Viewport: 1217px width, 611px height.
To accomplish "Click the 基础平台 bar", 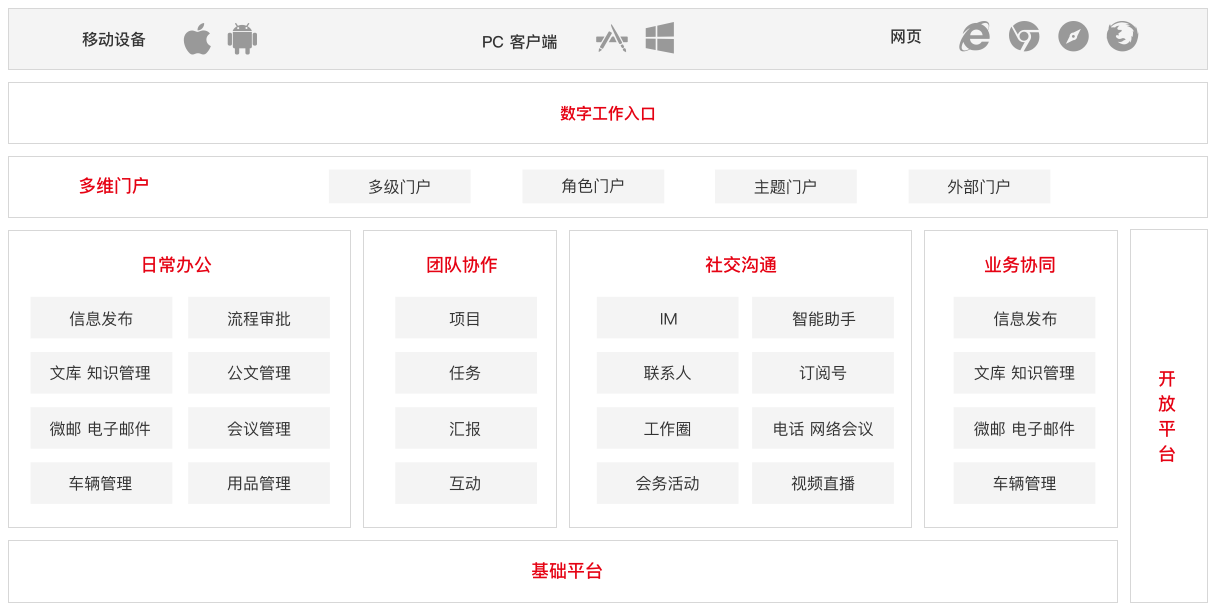I will [x=566, y=571].
